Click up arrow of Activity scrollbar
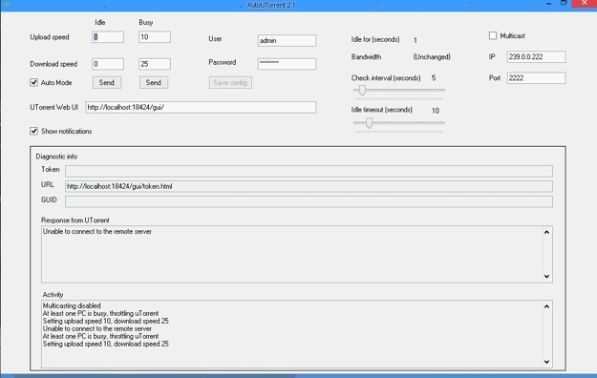 click(547, 306)
